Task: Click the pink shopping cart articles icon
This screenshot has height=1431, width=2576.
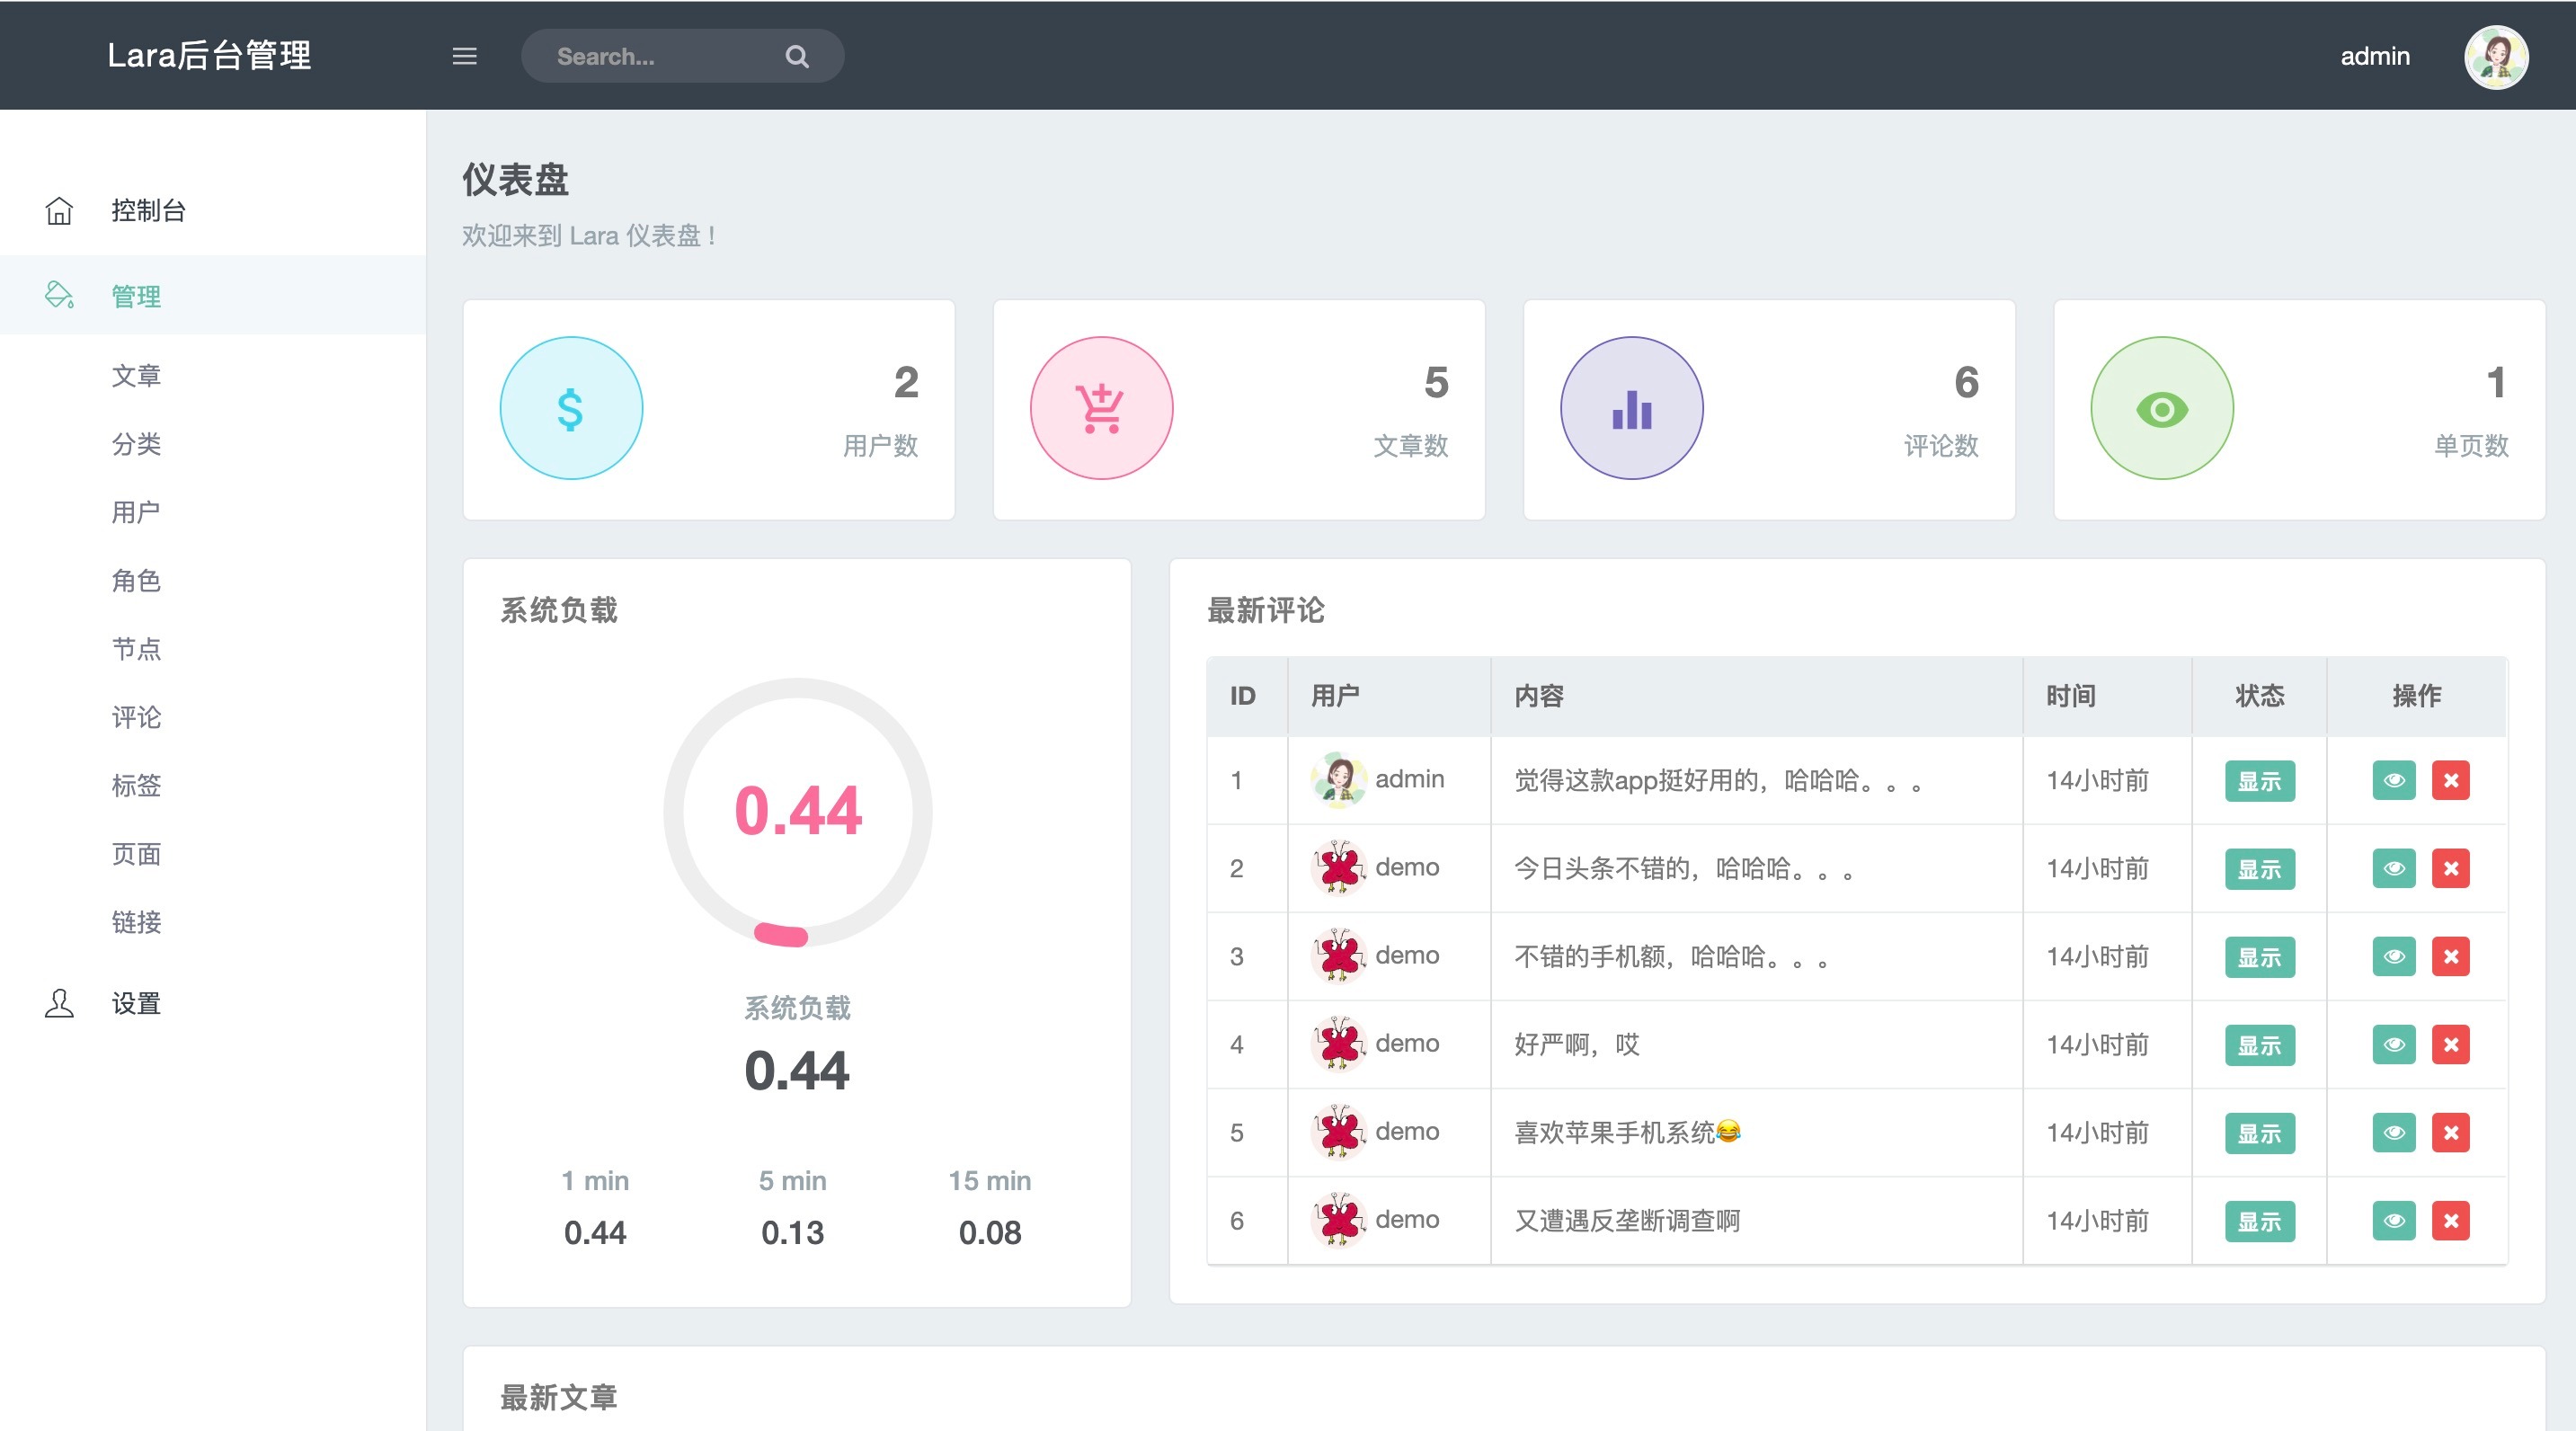Action: point(1101,408)
